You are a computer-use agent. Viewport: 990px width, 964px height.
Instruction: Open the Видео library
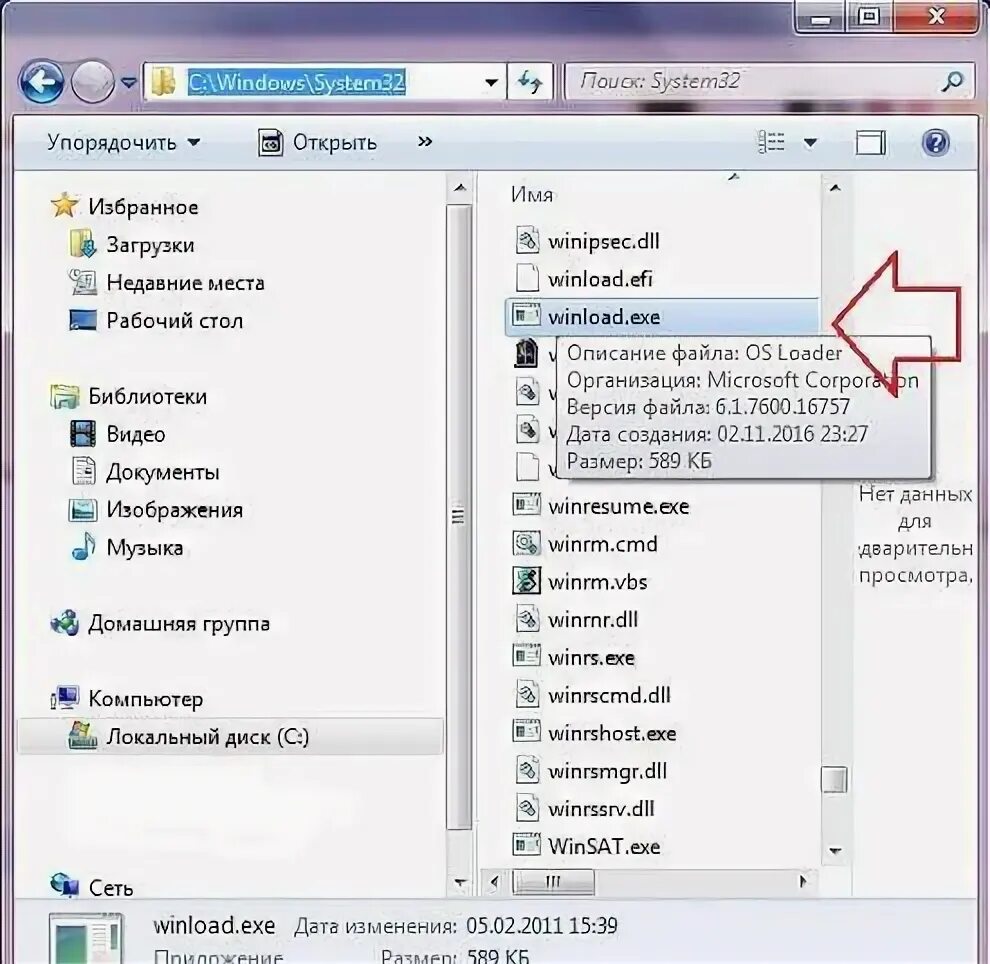135,434
